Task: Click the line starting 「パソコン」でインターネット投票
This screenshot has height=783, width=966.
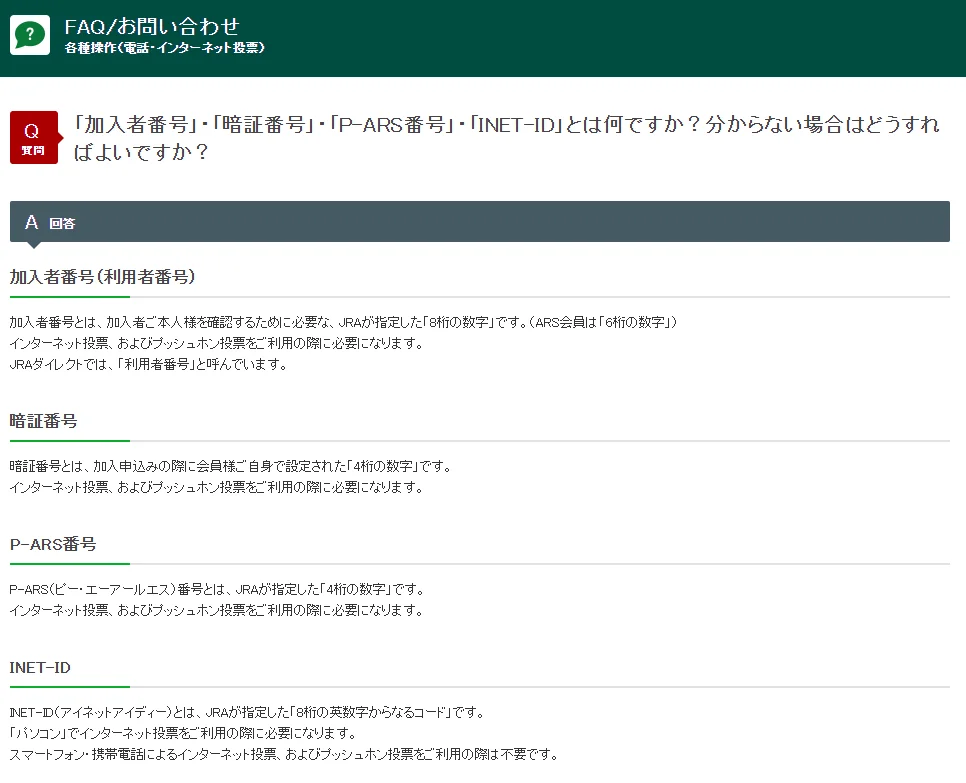Action: click(x=183, y=734)
